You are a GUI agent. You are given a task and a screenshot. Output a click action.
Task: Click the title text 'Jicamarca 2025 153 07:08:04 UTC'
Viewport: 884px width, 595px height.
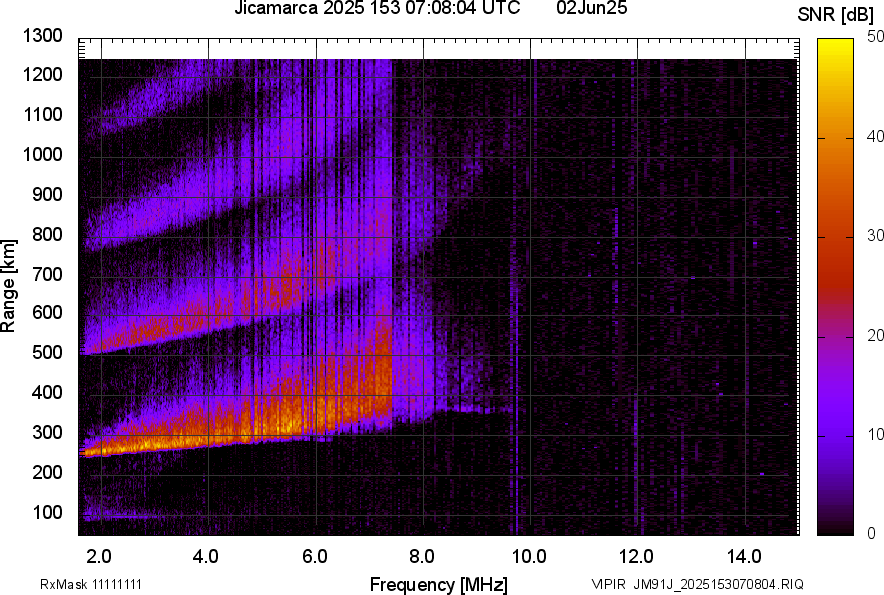[377, 8]
